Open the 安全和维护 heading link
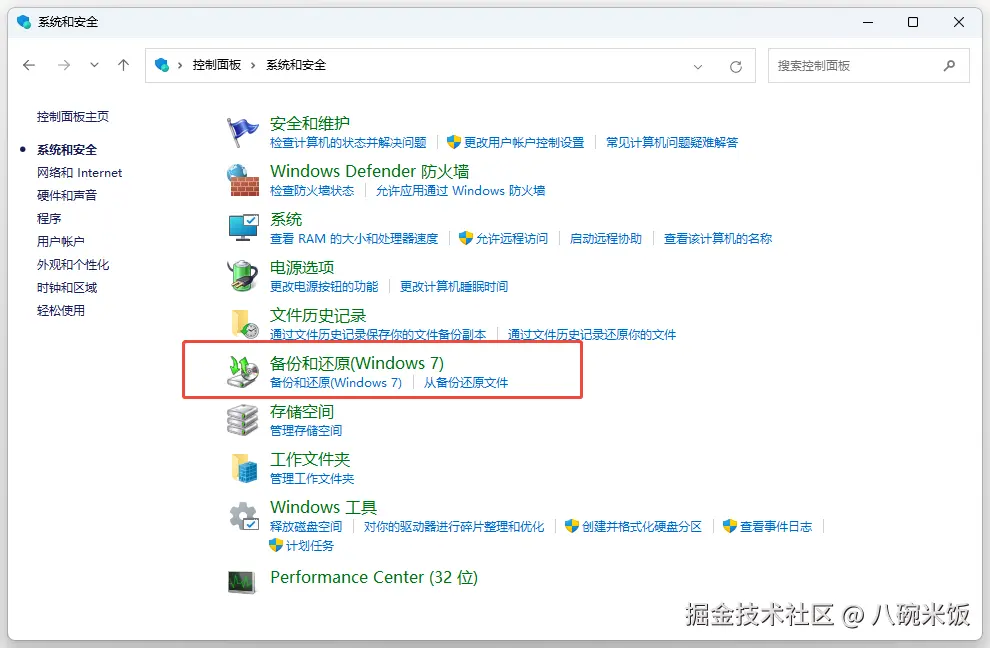This screenshot has width=990, height=648. (309, 123)
